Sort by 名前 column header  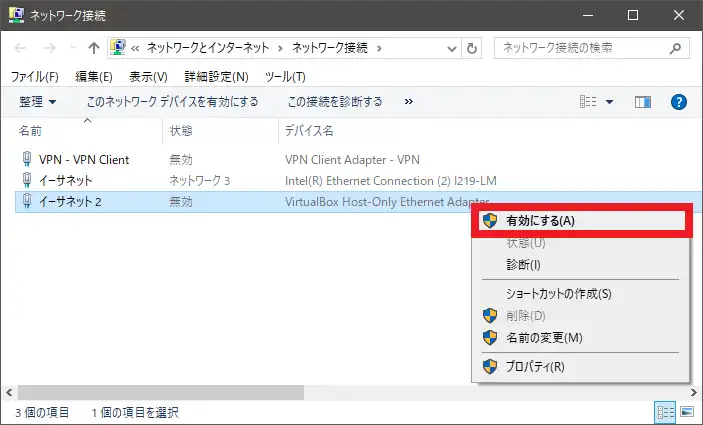pos(30,131)
